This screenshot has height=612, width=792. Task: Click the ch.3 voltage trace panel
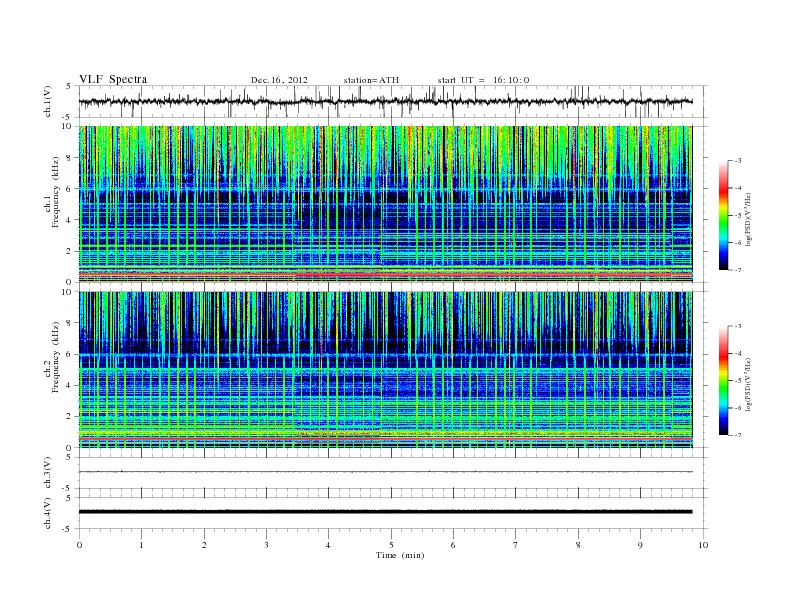(x=393, y=473)
